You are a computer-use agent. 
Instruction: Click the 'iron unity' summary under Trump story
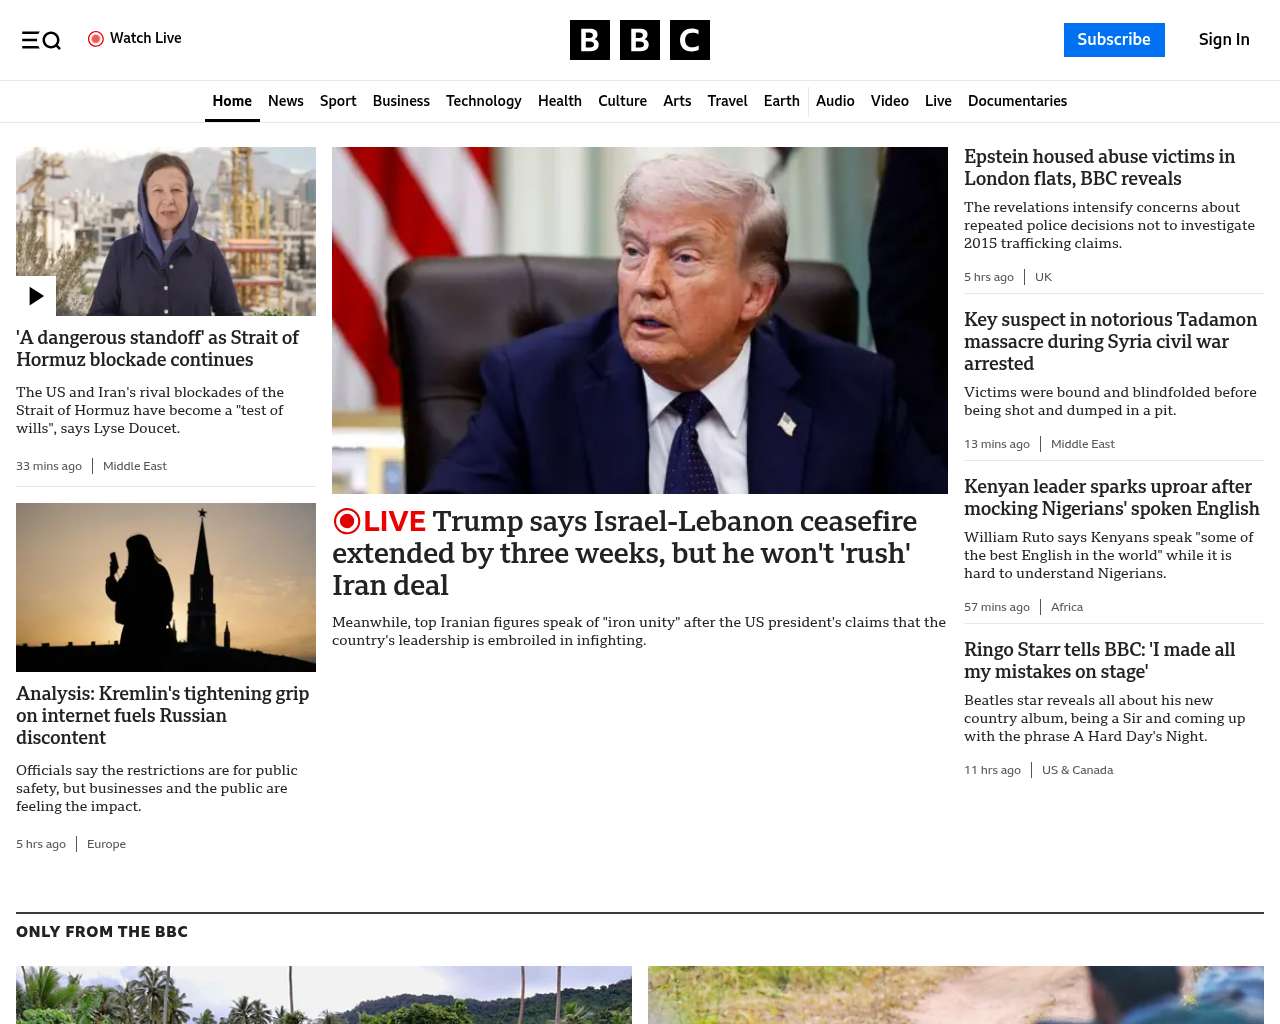pos(639,631)
